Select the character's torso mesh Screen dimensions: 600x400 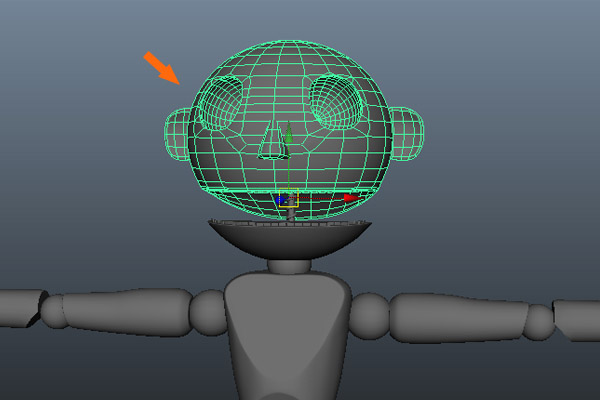tap(288, 335)
